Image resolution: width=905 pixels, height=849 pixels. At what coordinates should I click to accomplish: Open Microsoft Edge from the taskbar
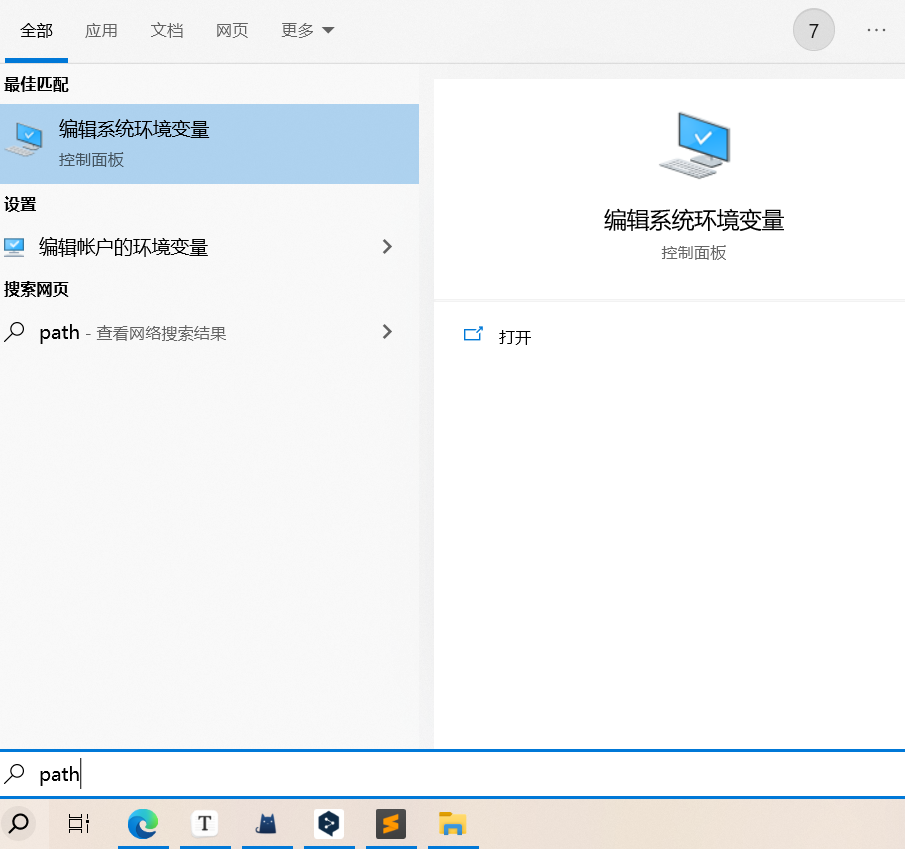[x=143, y=824]
